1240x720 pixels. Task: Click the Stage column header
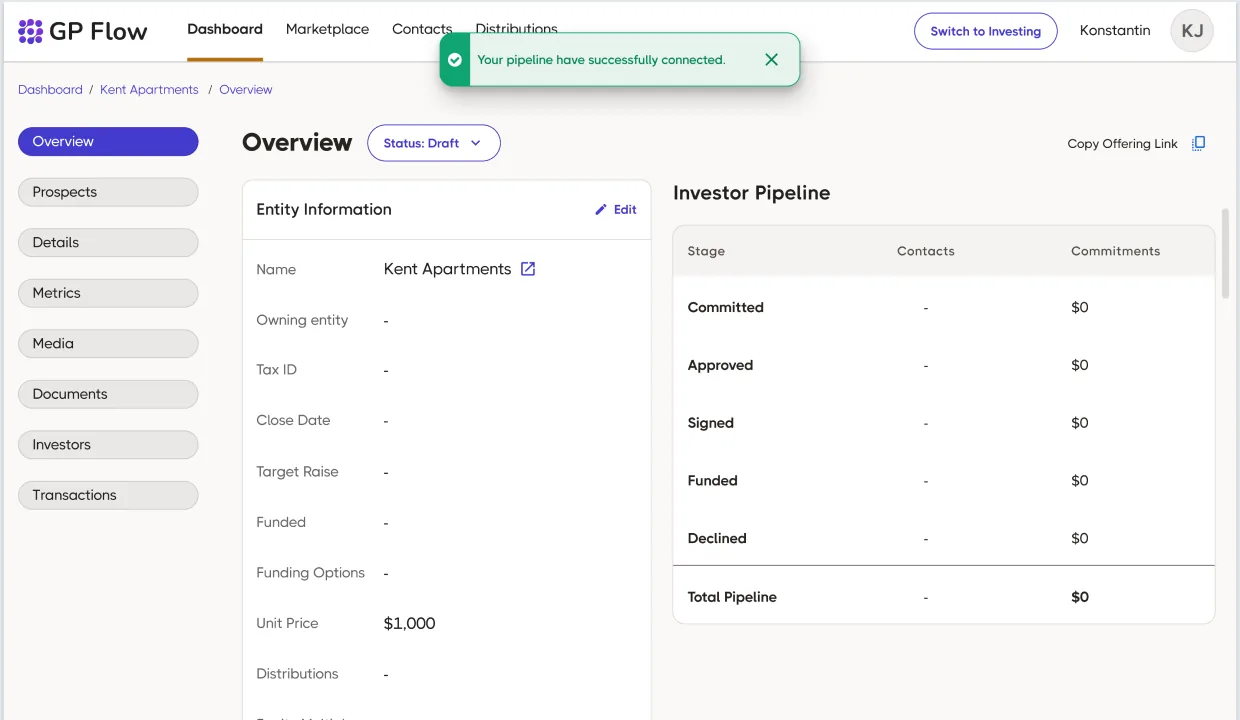coord(706,251)
